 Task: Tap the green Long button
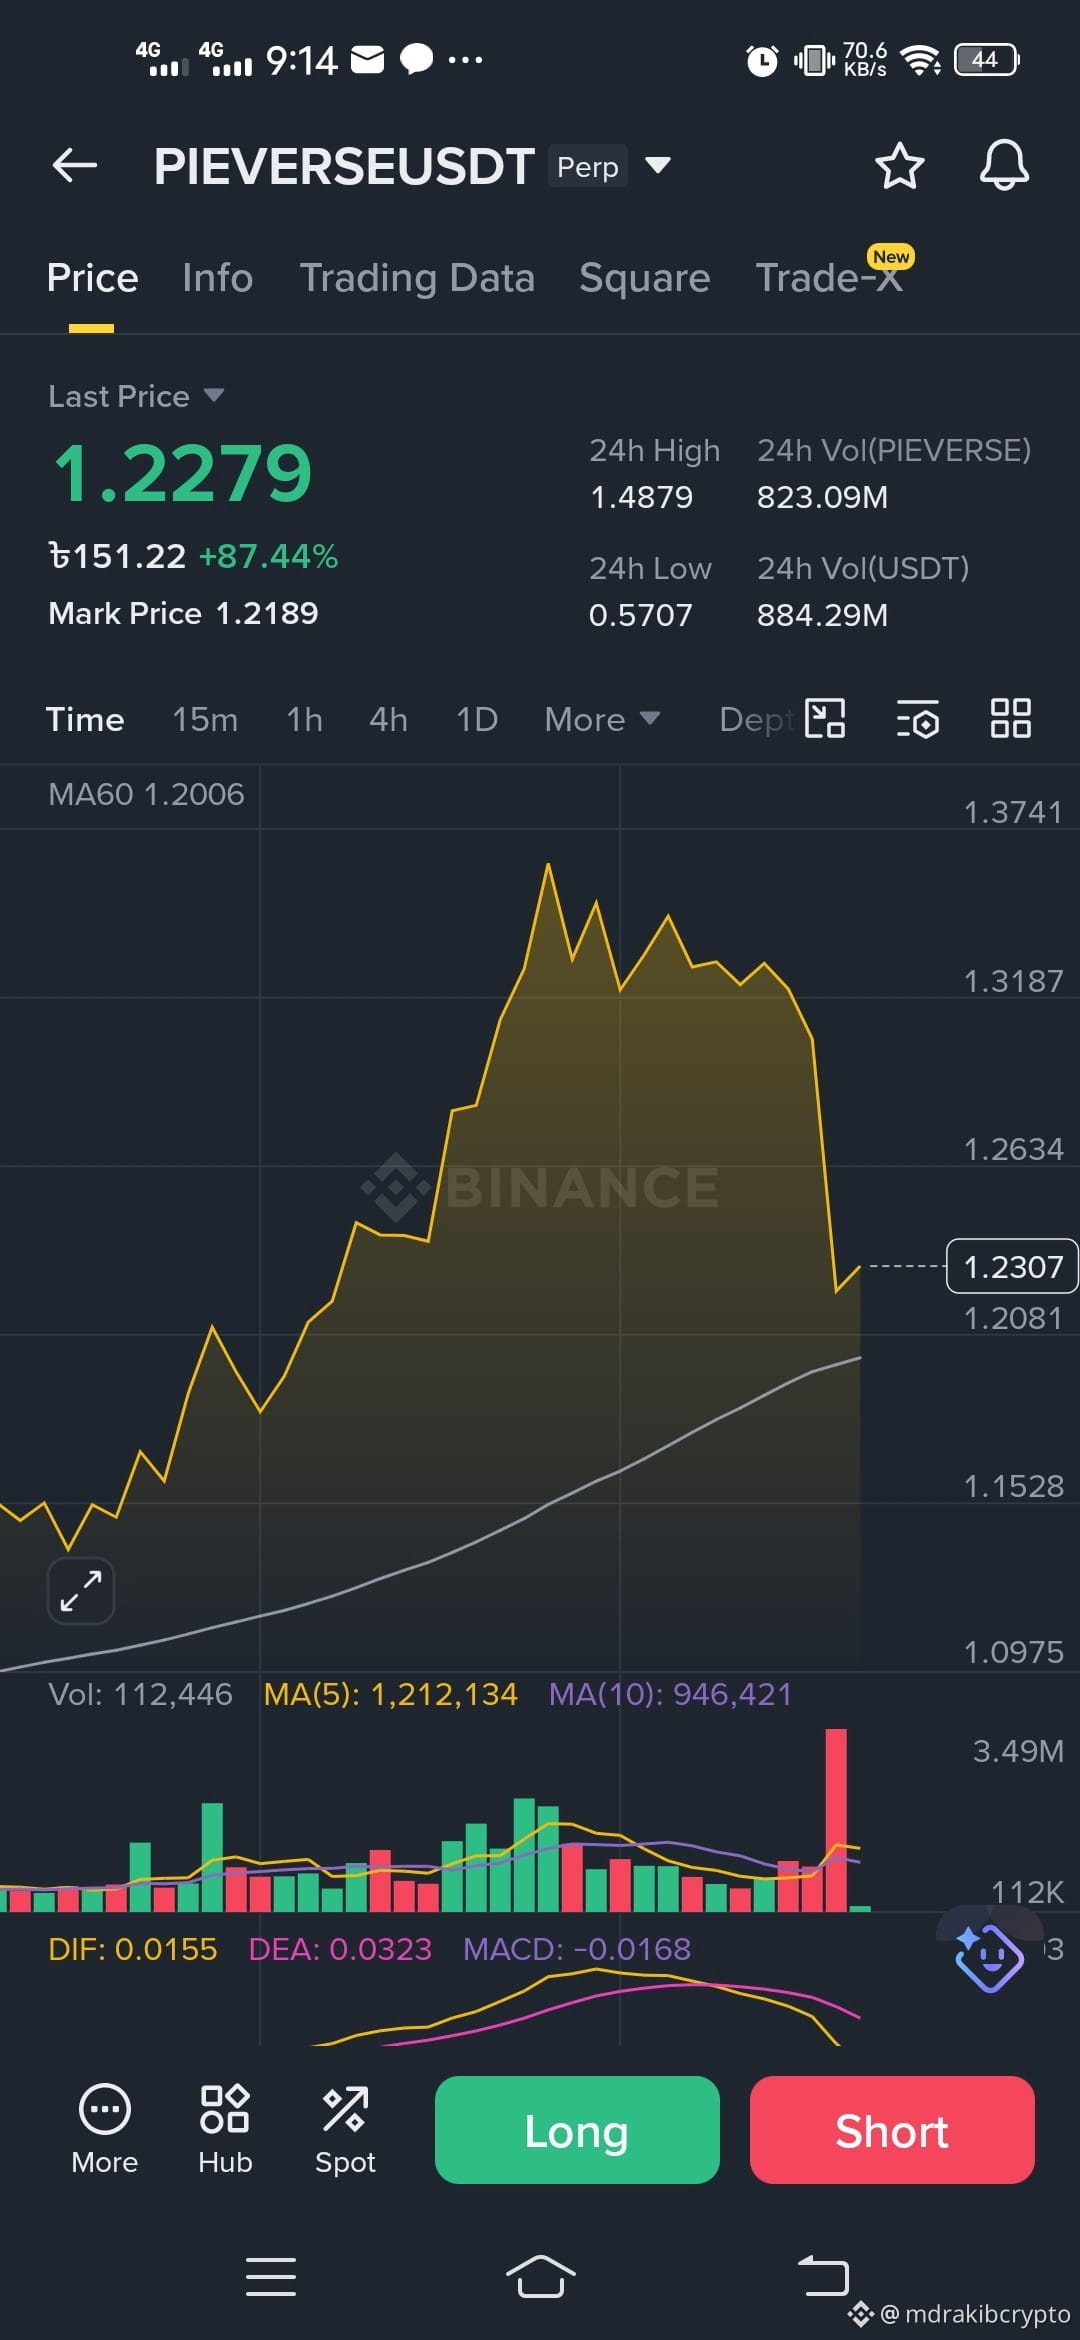point(577,2130)
